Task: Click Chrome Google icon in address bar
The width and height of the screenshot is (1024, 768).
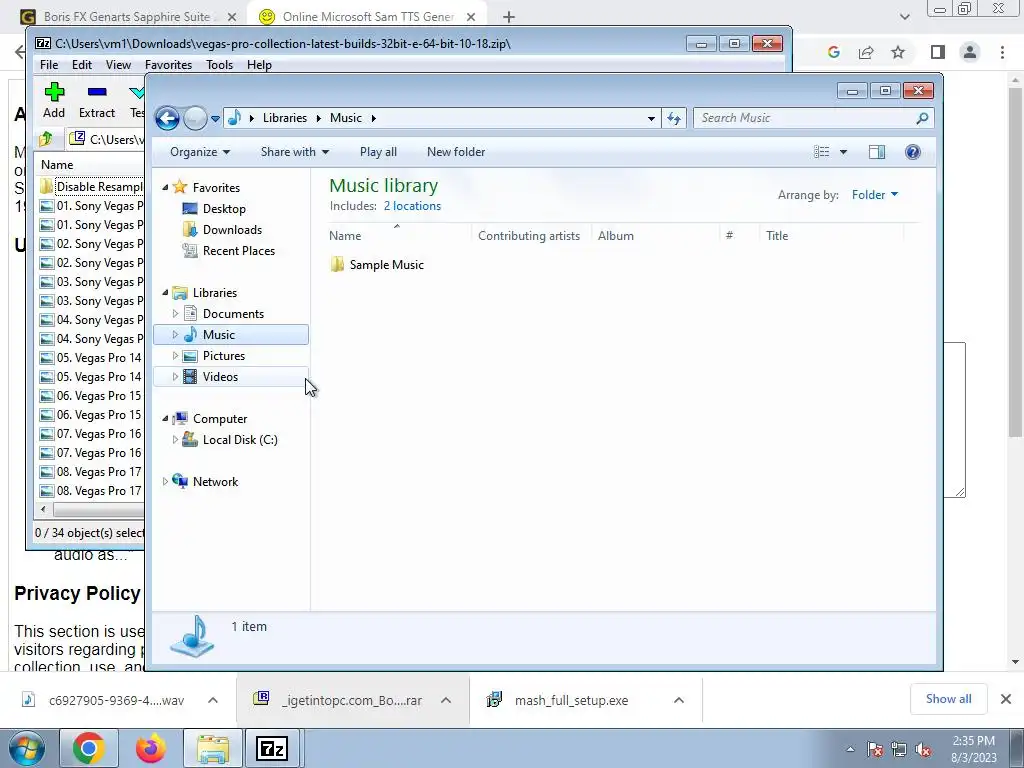Action: (833, 52)
